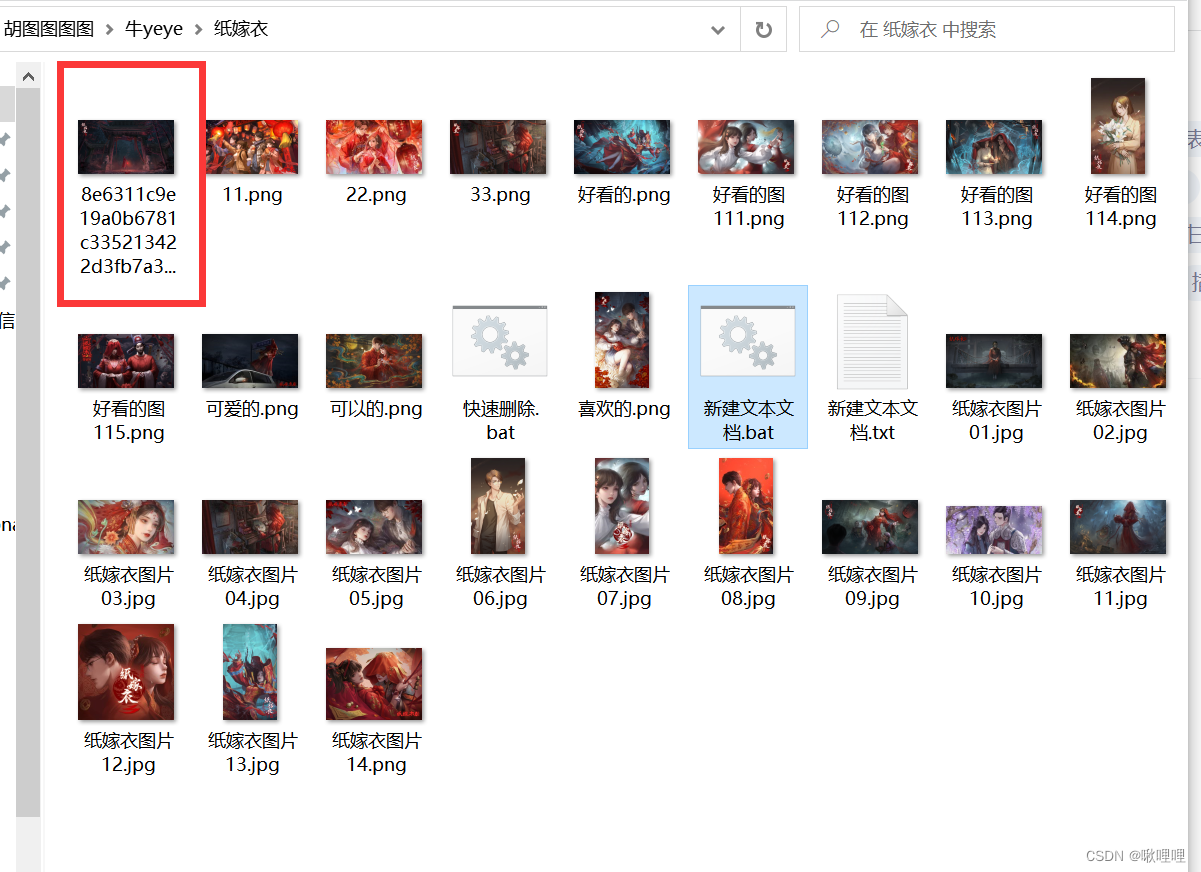This screenshot has height=872, width=1201.
Task: Select the 纸嫁衣图片06.jpg thumbnail
Action: point(498,506)
